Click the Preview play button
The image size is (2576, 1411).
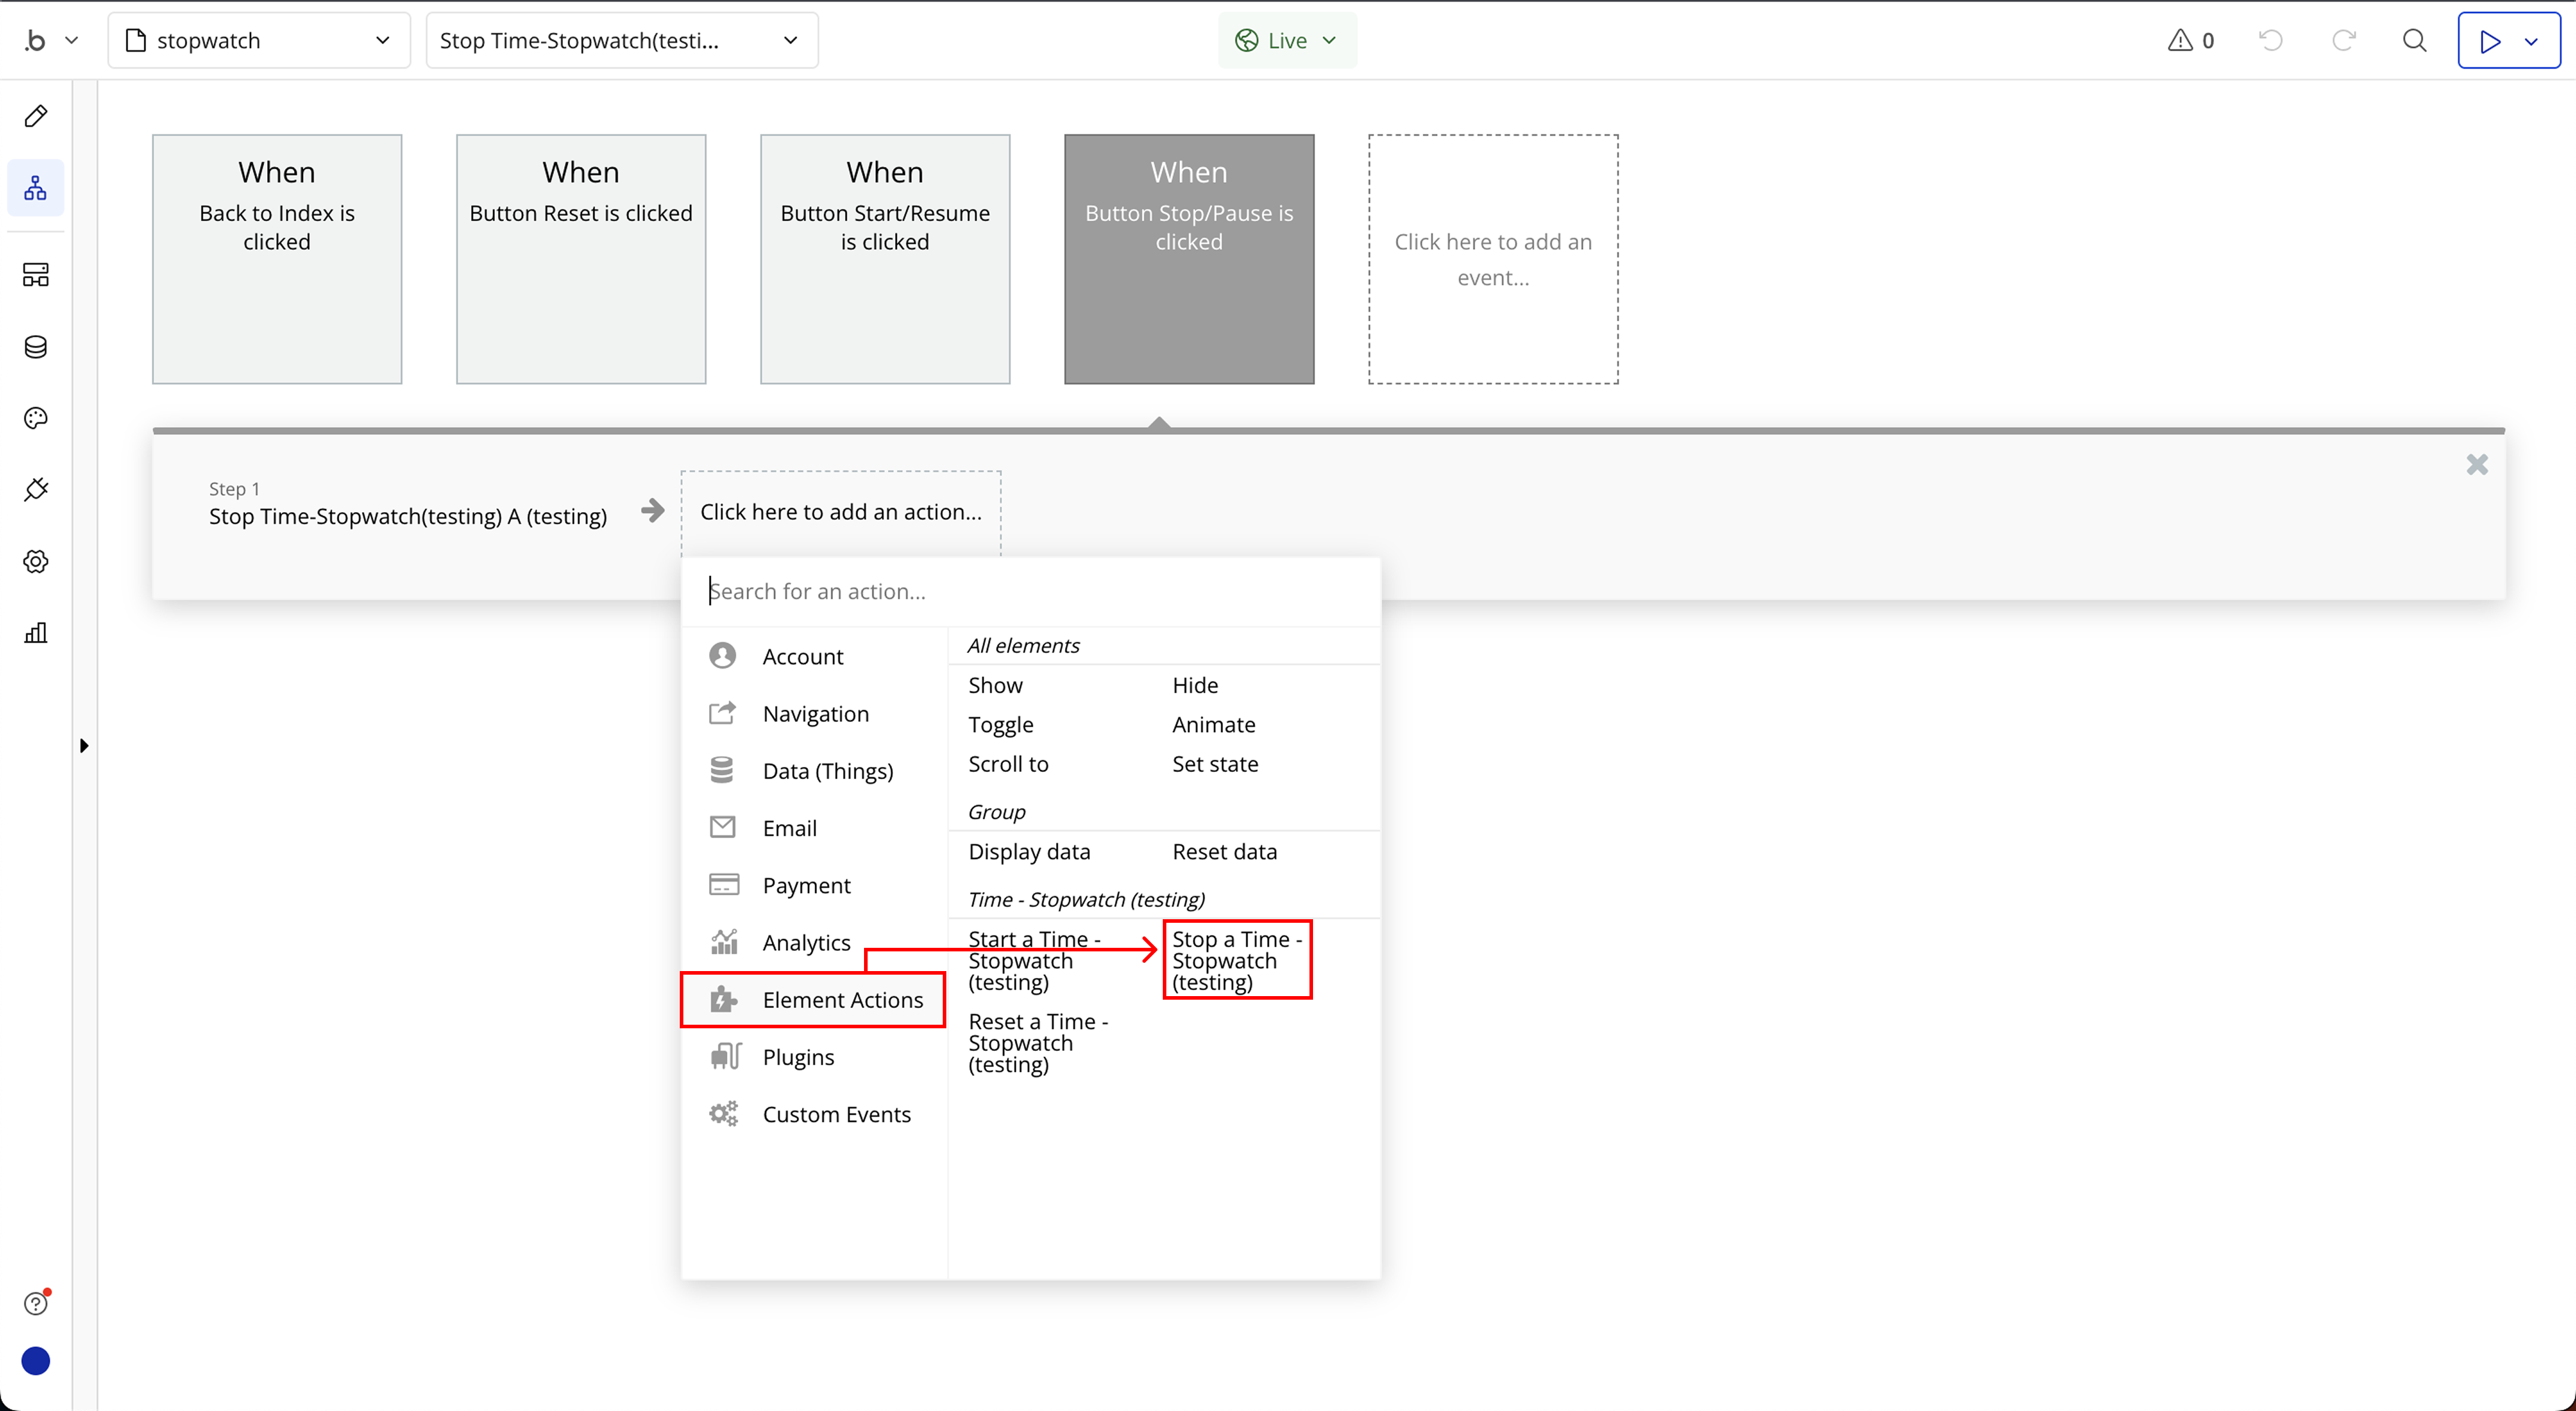click(2490, 40)
